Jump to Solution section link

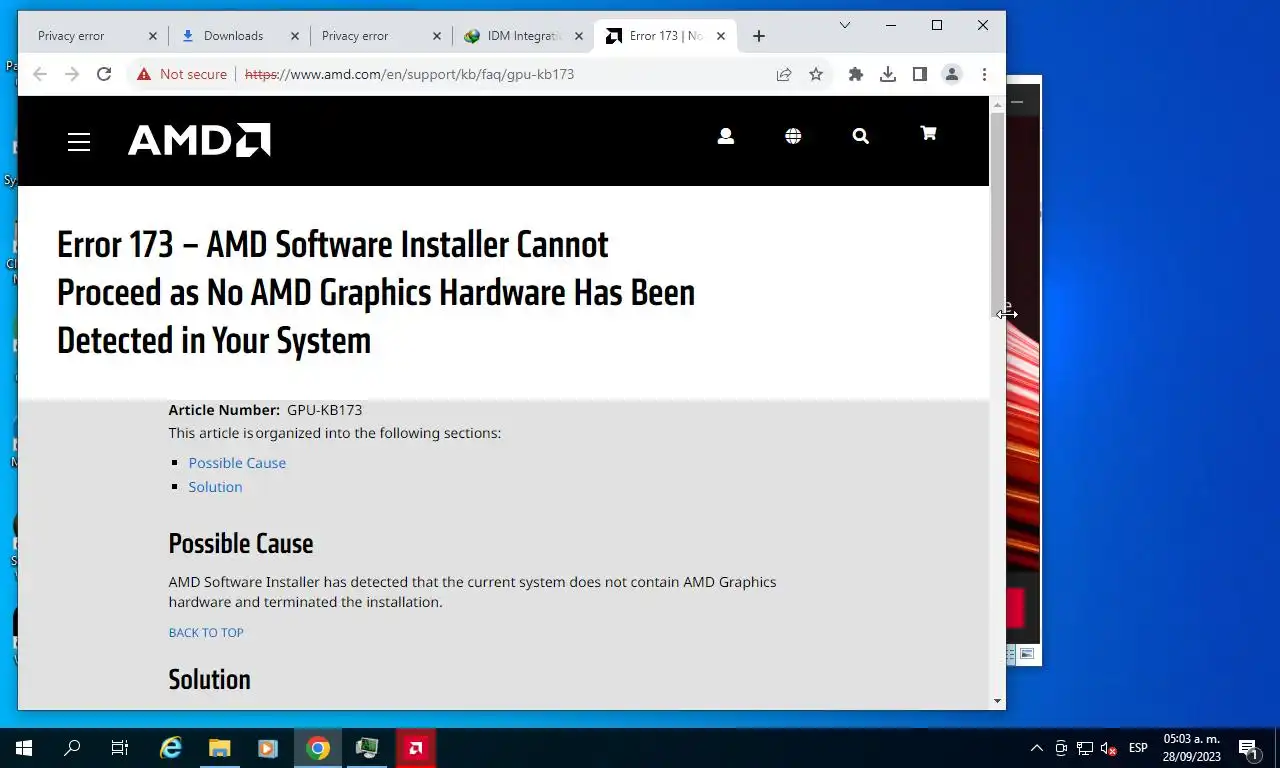(x=215, y=487)
